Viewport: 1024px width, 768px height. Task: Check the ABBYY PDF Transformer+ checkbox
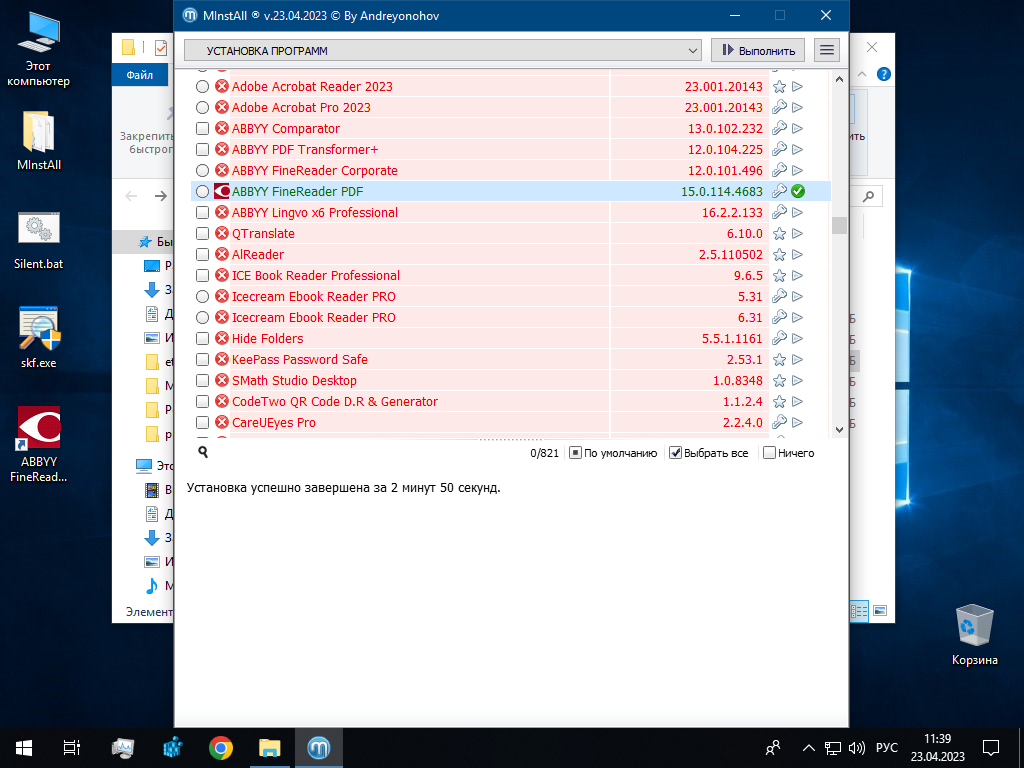(202, 150)
